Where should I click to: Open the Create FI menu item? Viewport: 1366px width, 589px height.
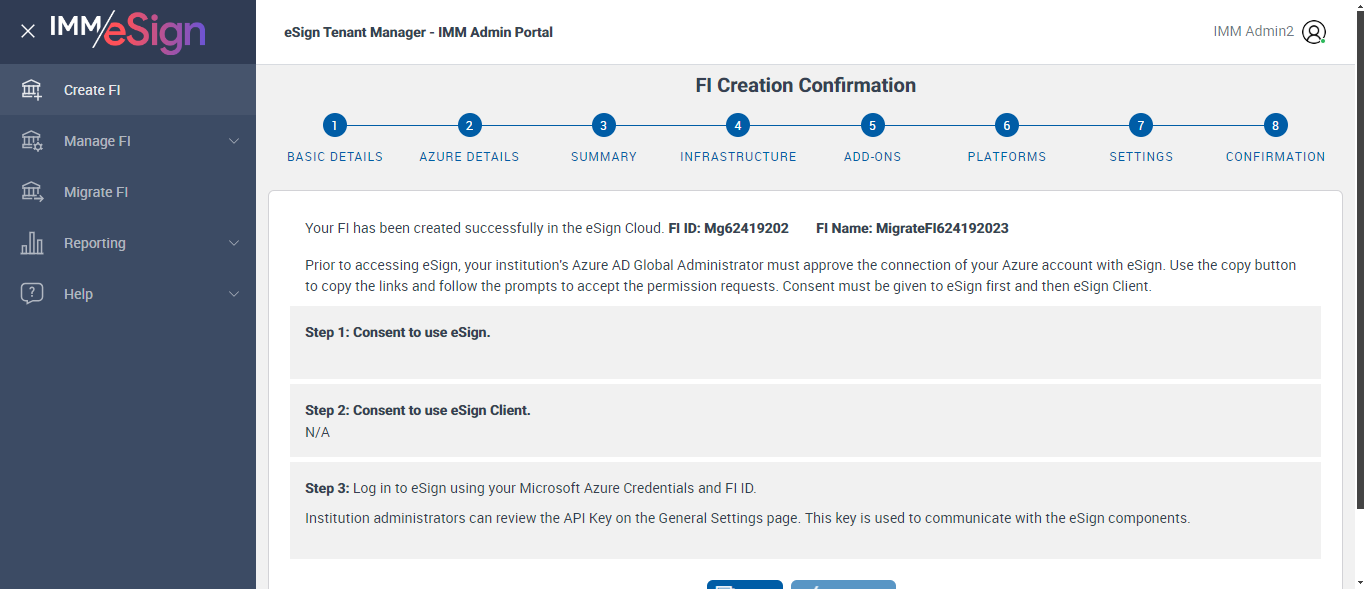(92, 90)
